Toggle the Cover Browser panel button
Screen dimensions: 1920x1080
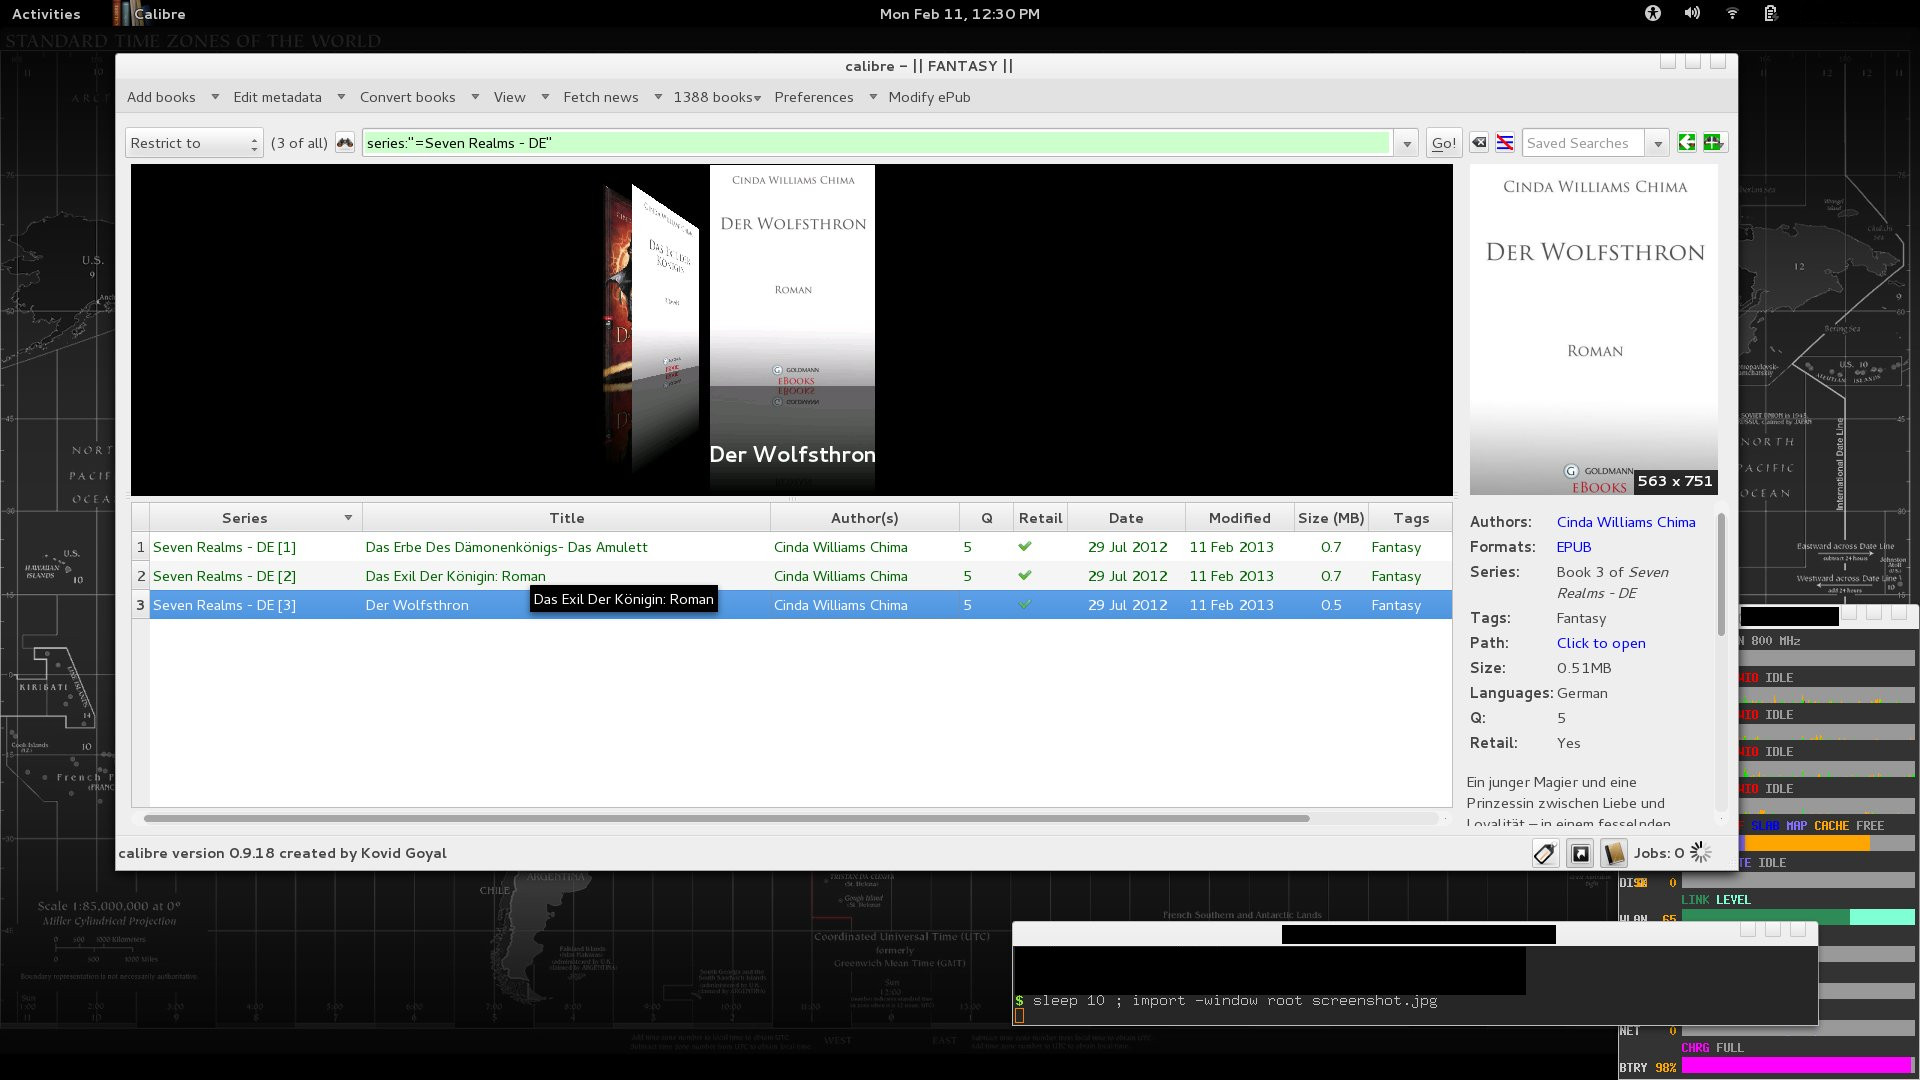coord(1580,853)
